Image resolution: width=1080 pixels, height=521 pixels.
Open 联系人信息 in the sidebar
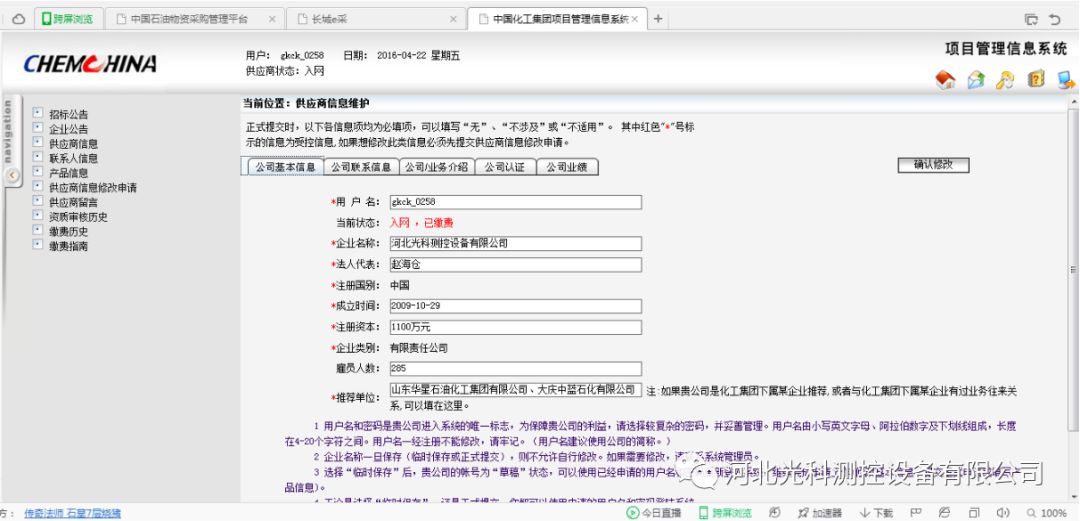(73, 159)
